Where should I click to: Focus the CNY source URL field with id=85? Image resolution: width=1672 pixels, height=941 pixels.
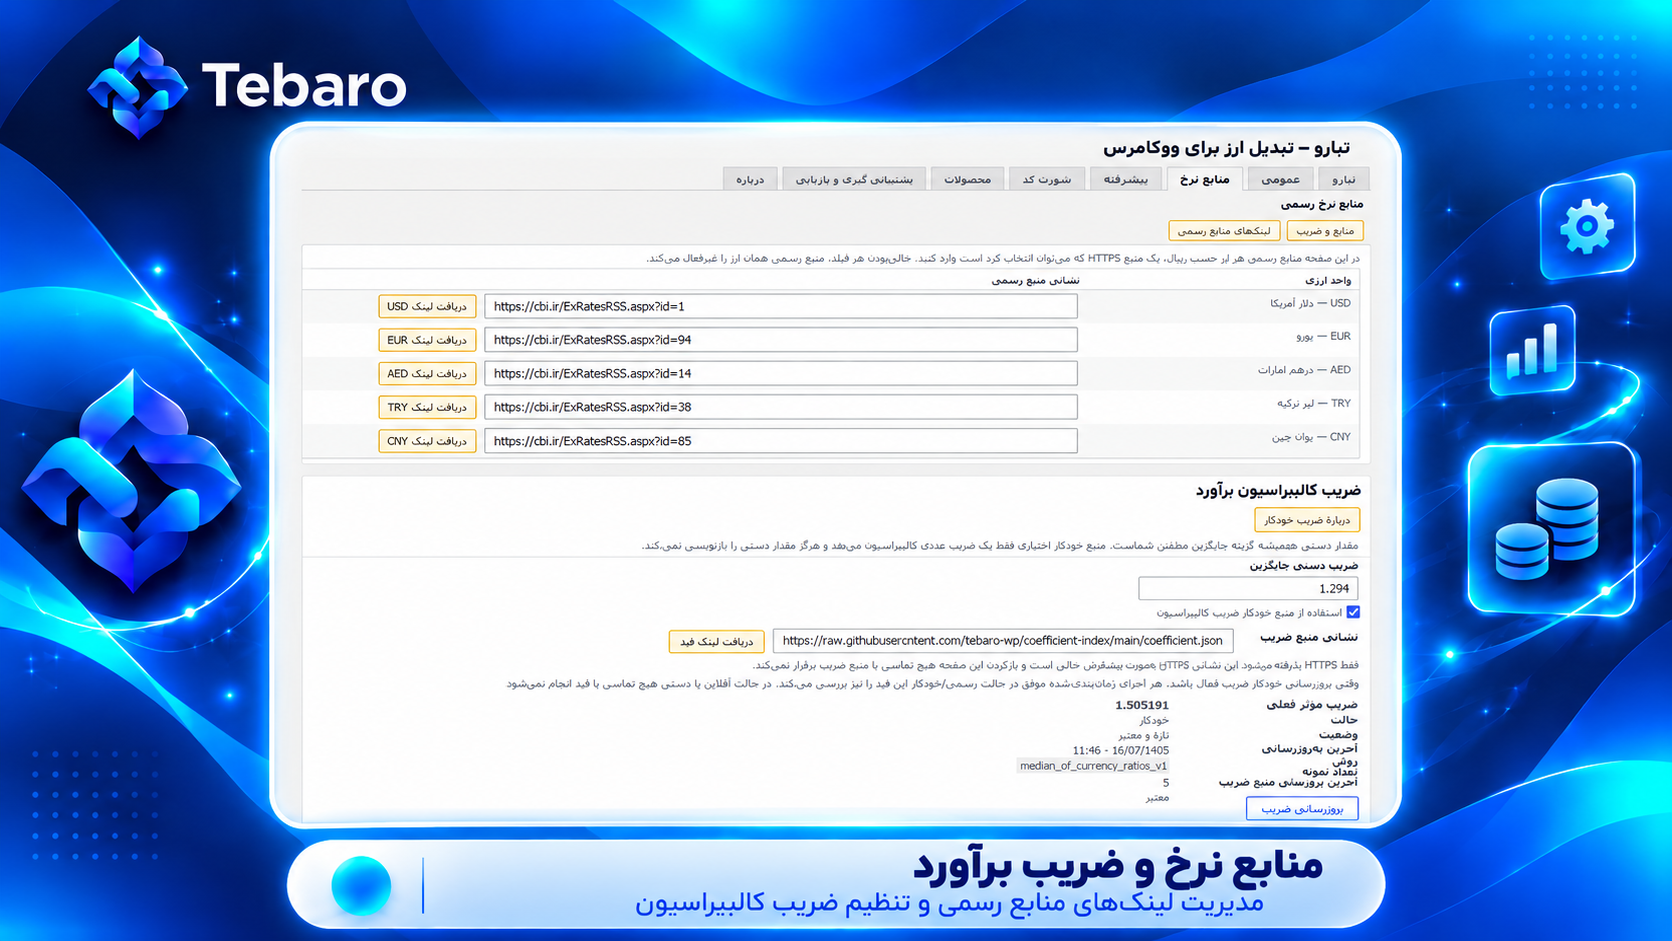tap(781, 440)
